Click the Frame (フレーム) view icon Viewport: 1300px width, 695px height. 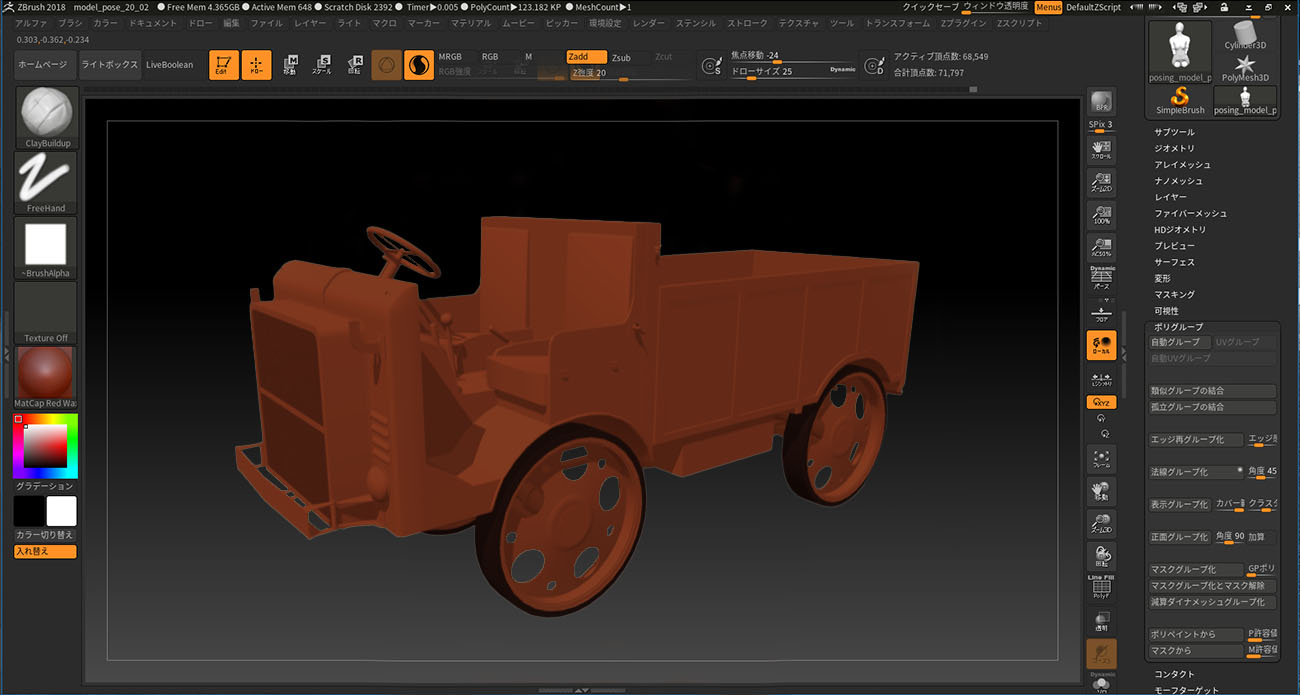pos(1101,459)
